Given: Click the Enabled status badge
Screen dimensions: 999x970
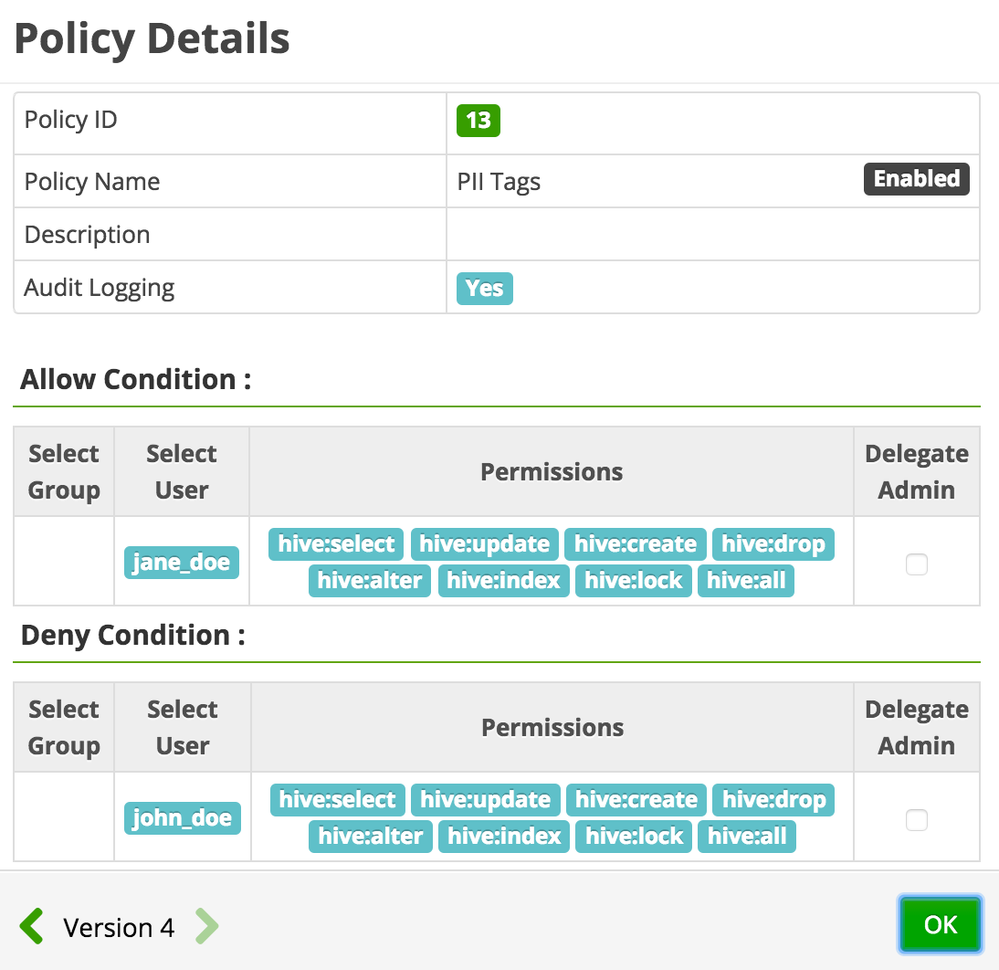Looking at the screenshot, I should tap(916, 179).
